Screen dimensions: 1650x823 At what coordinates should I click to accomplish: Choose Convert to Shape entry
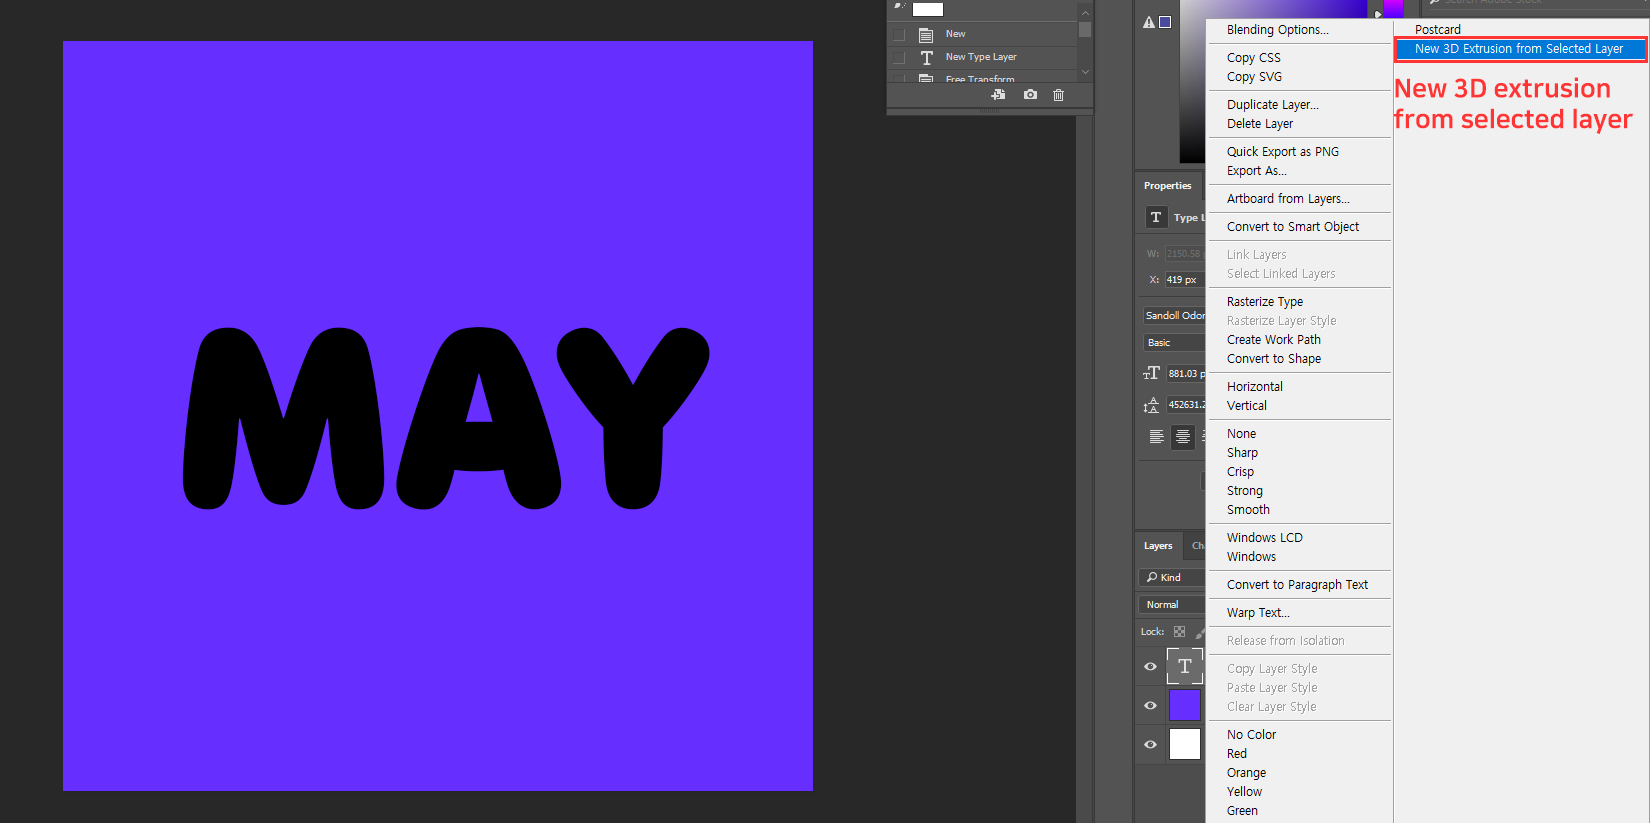click(1274, 359)
